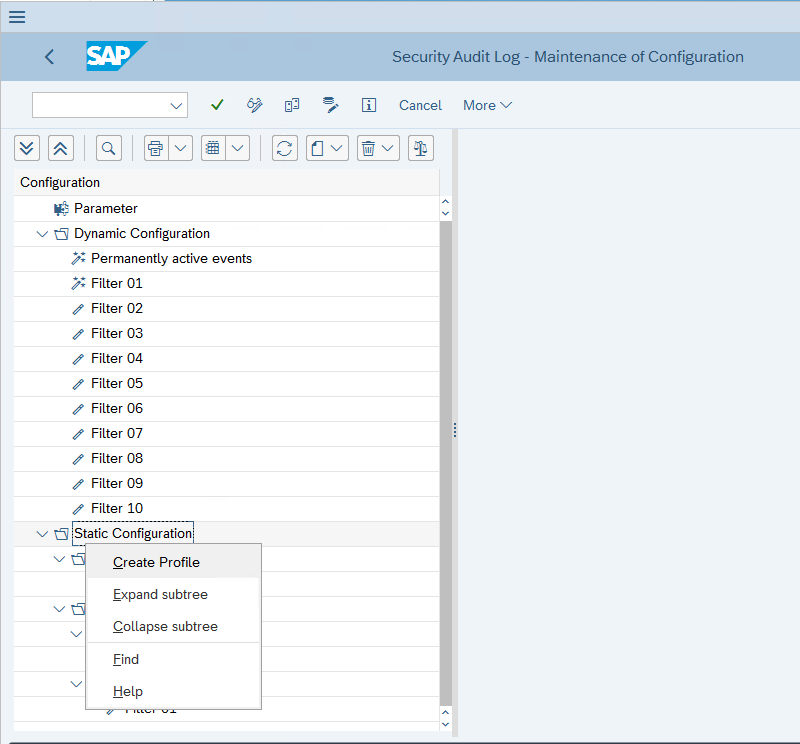800x744 pixels.
Task: Click the information icon in toolbar
Action: 369,105
